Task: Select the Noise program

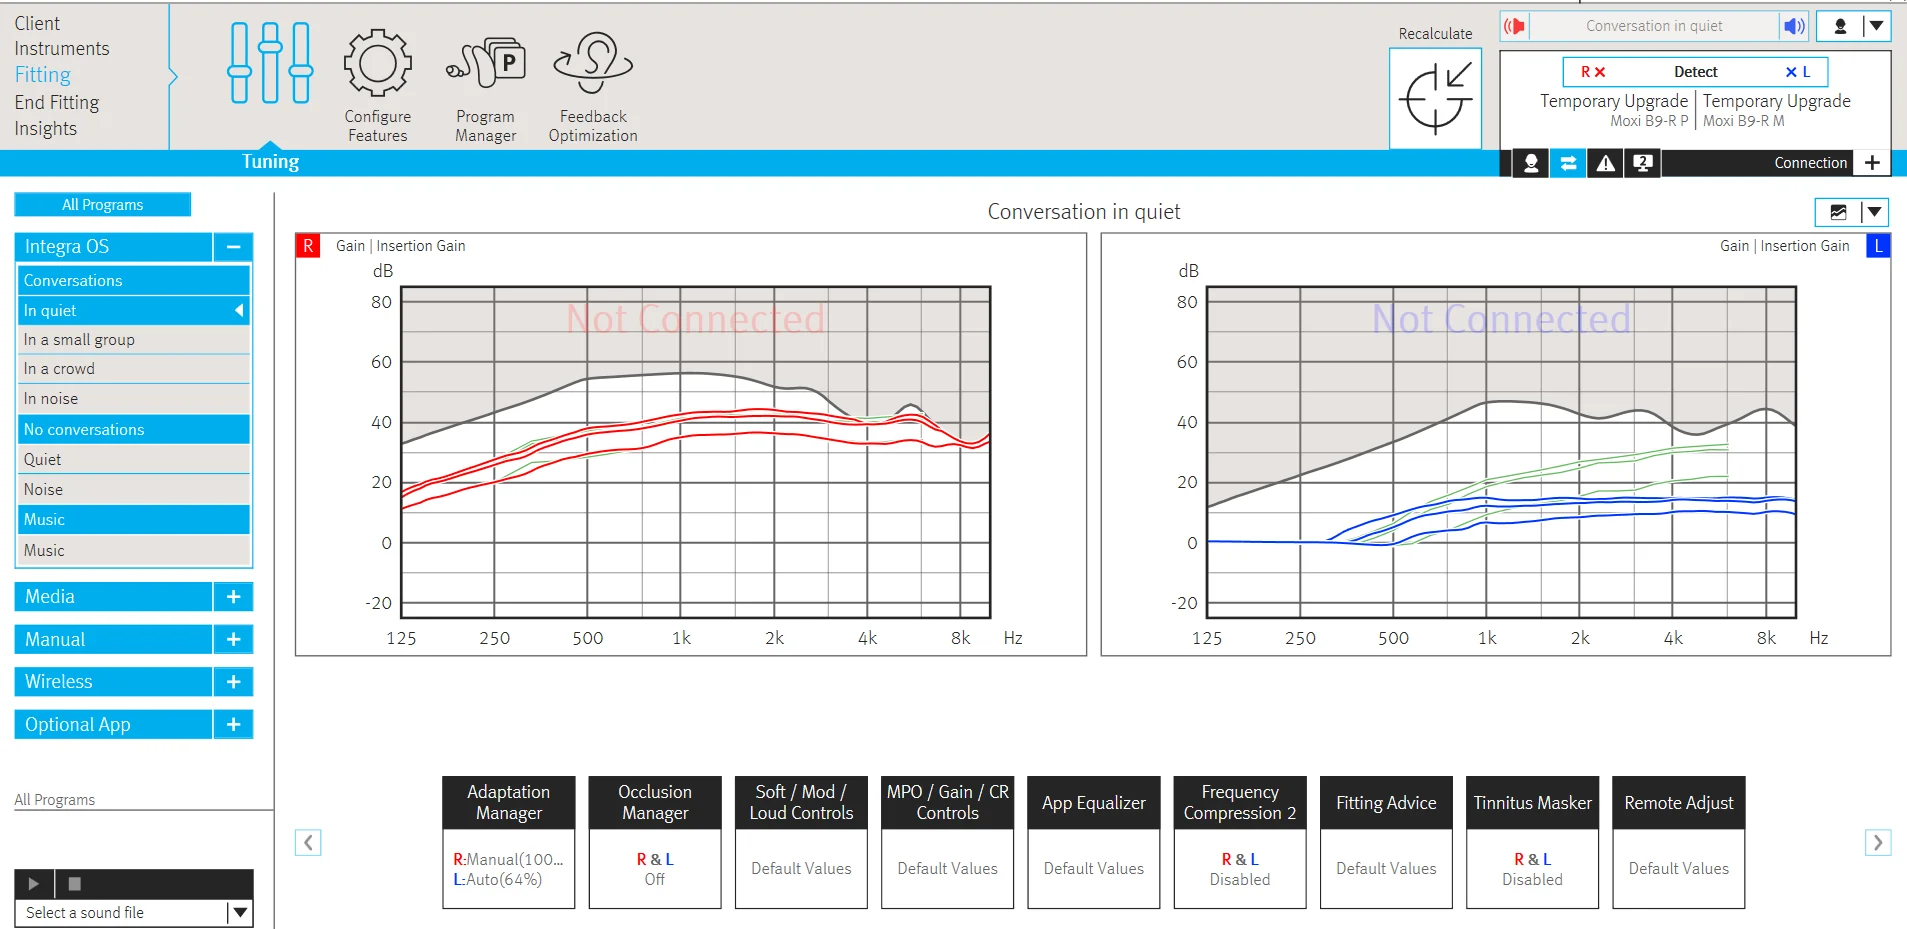Action: [x=134, y=490]
